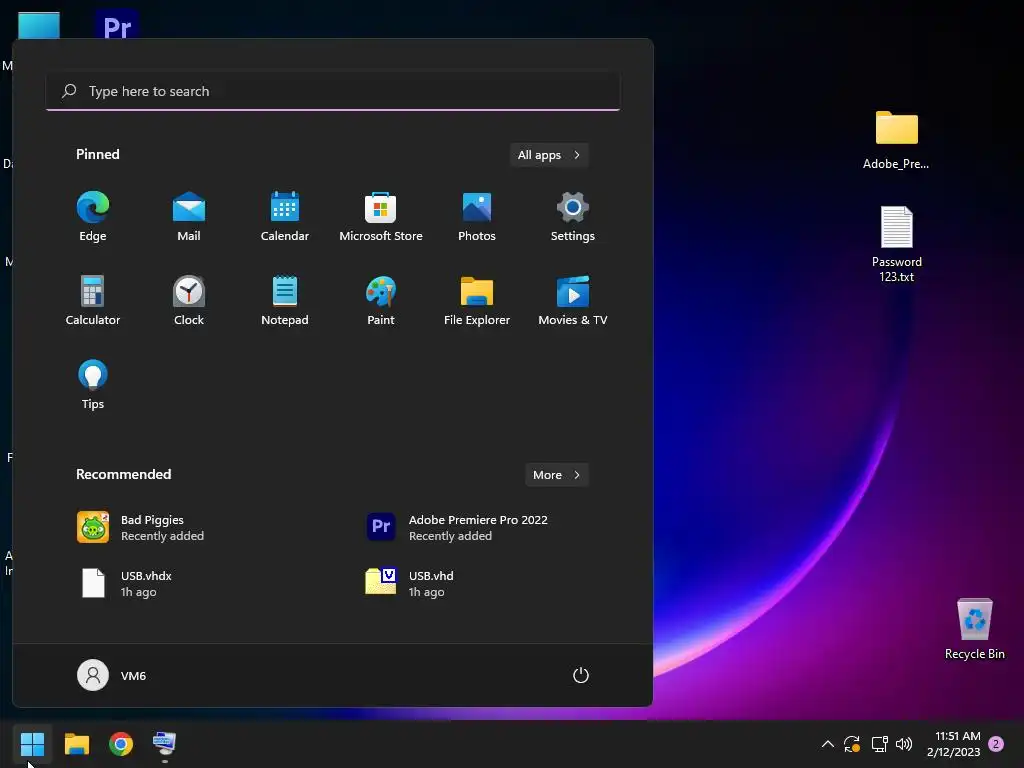Open Settings from pinned apps
Screen dimensions: 1024x768
point(573,216)
